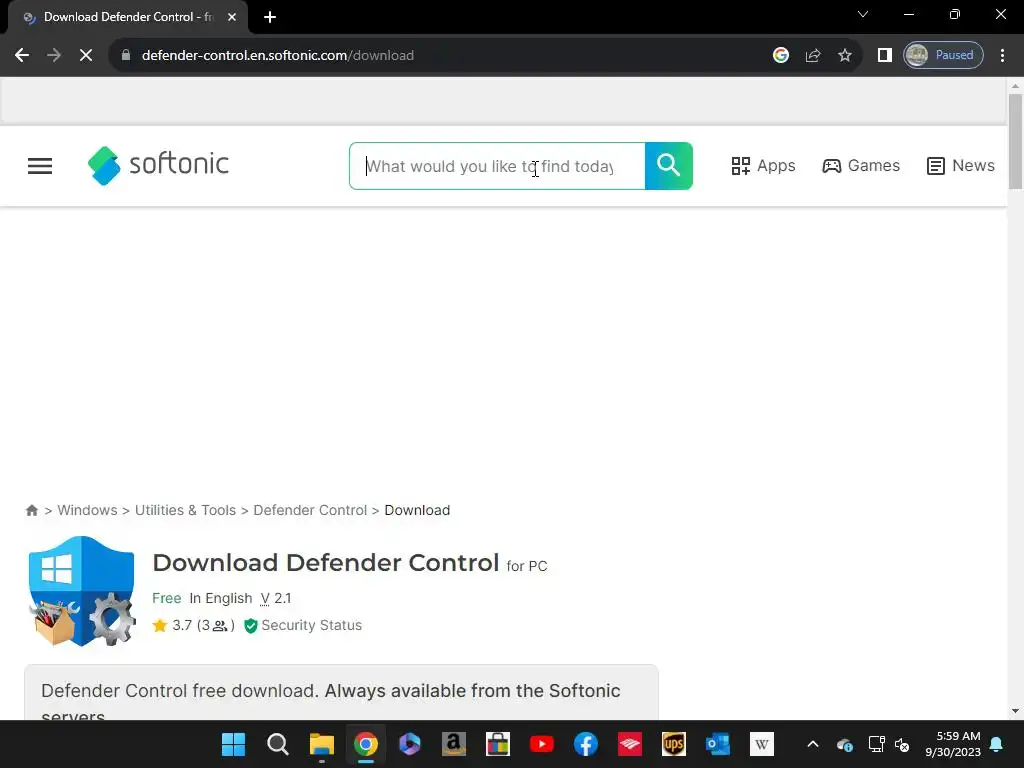Open Defender Control breadcrumb link
Screen dimensions: 1024x768
coord(310,510)
